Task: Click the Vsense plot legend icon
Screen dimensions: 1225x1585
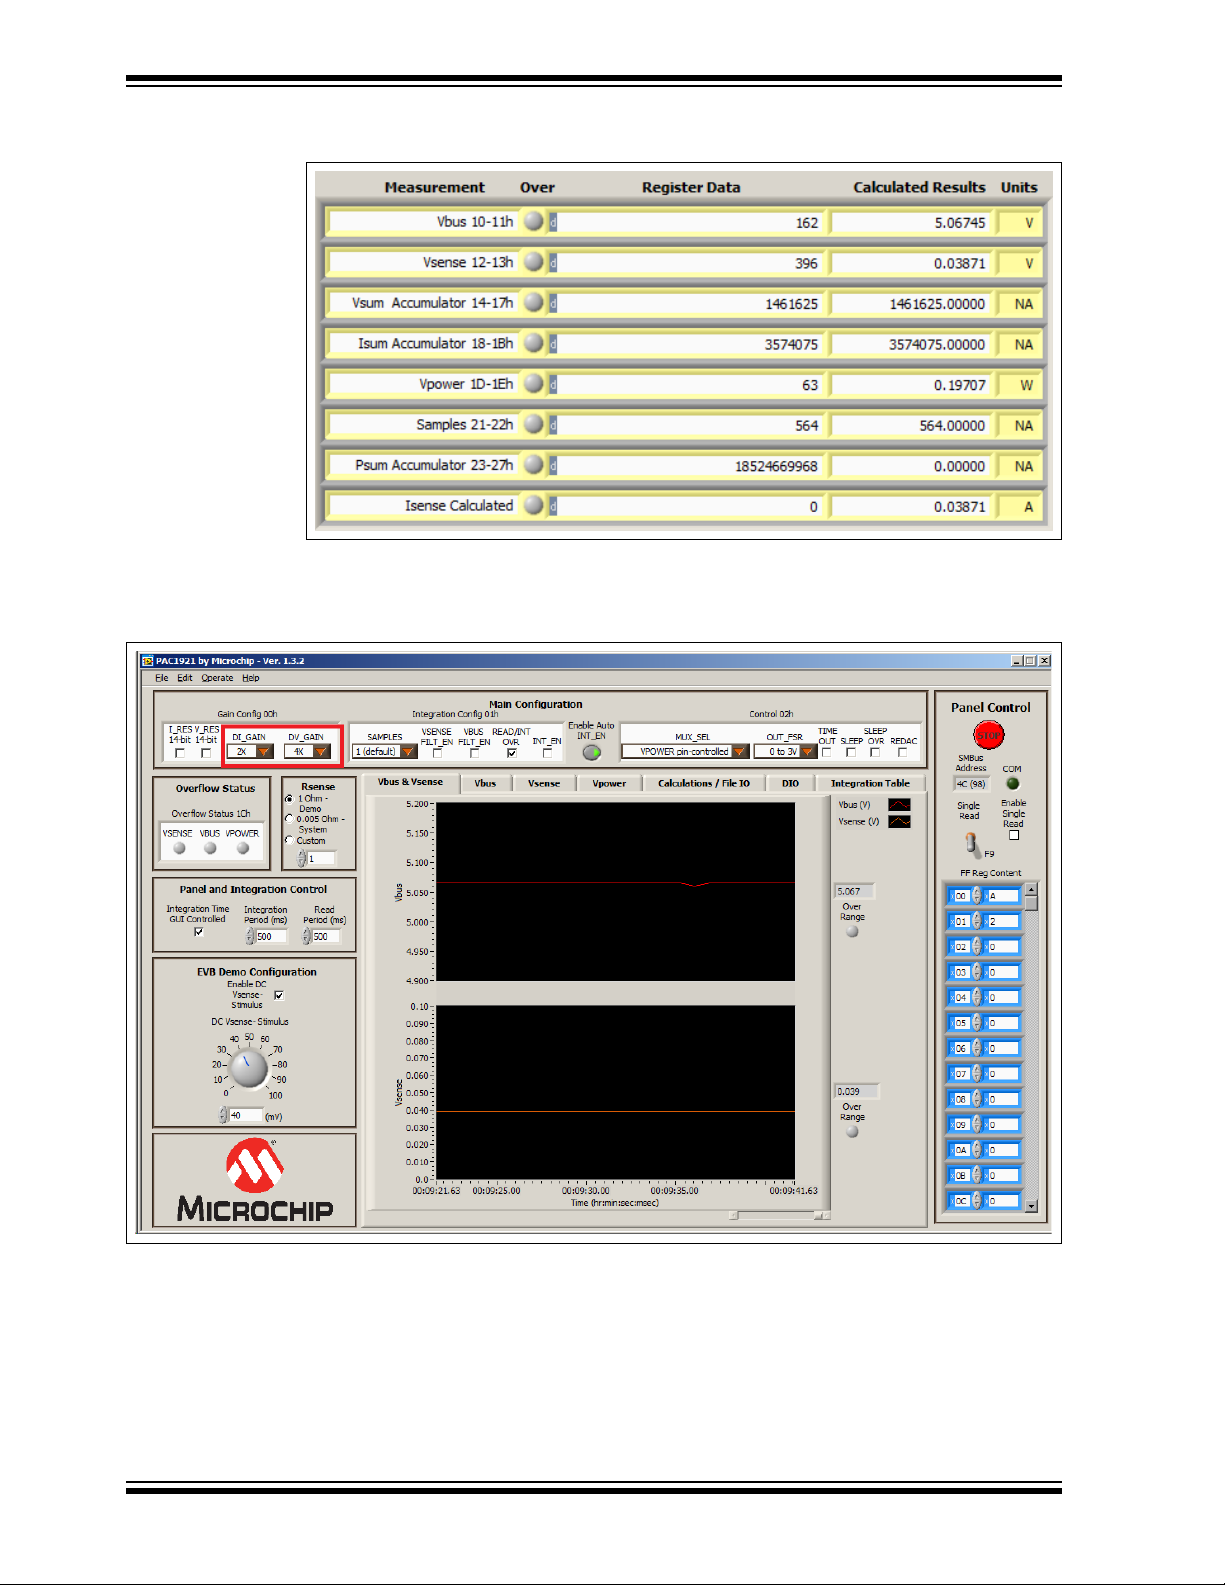Action: [x=899, y=821]
